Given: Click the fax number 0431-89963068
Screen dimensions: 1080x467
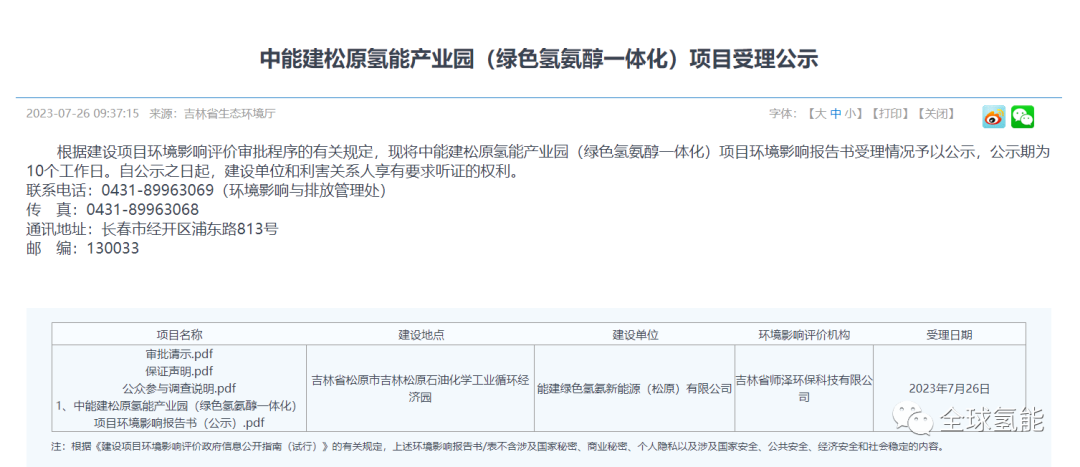Looking at the screenshot, I should (143, 210).
